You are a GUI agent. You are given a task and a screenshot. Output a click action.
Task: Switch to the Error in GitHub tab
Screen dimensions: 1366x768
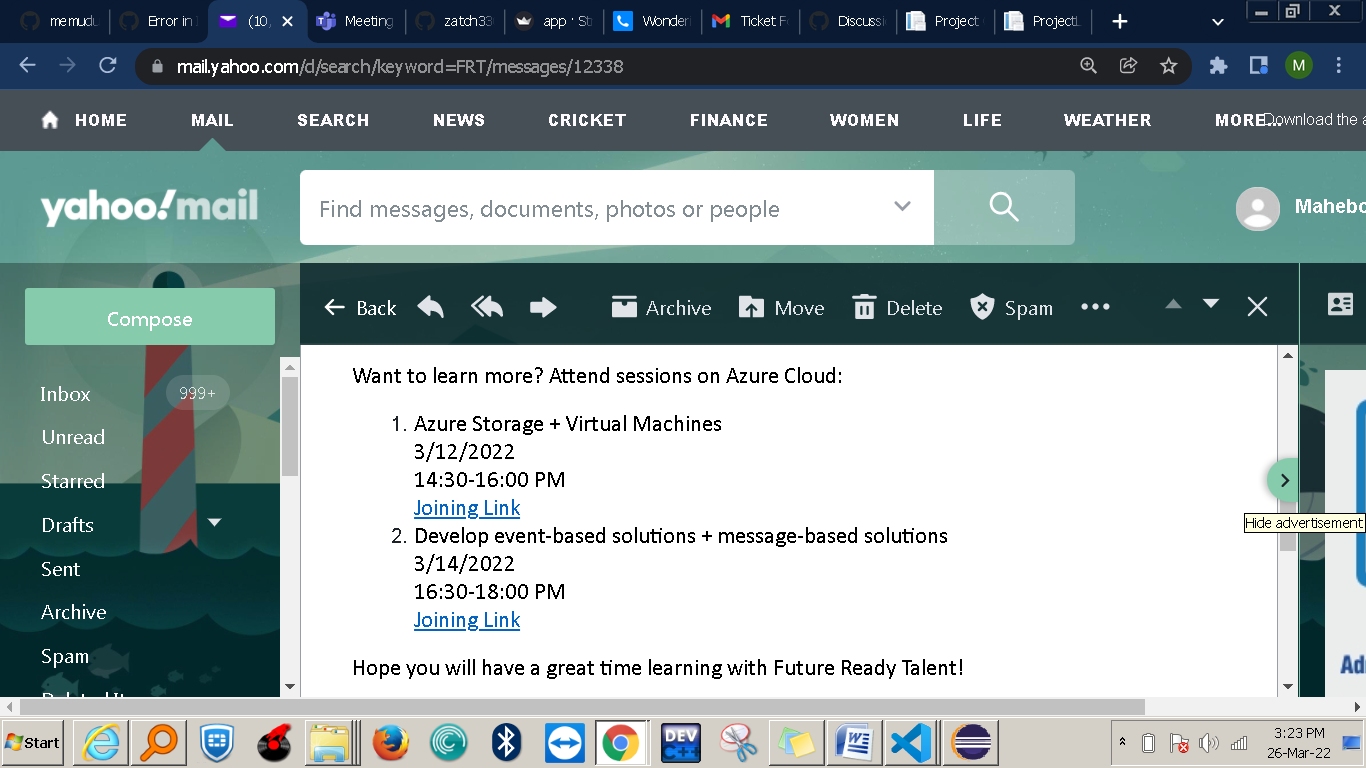click(x=158, y=21)
